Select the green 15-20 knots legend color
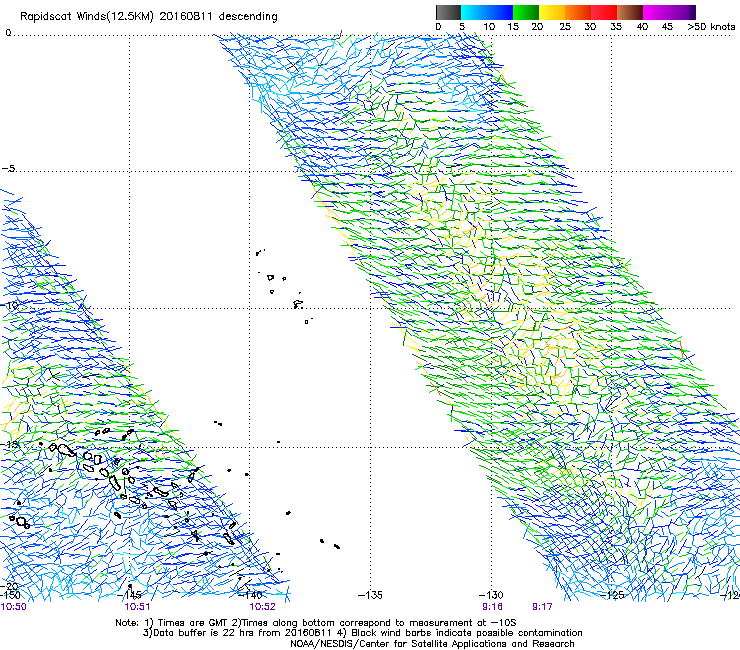 point(526,12)
